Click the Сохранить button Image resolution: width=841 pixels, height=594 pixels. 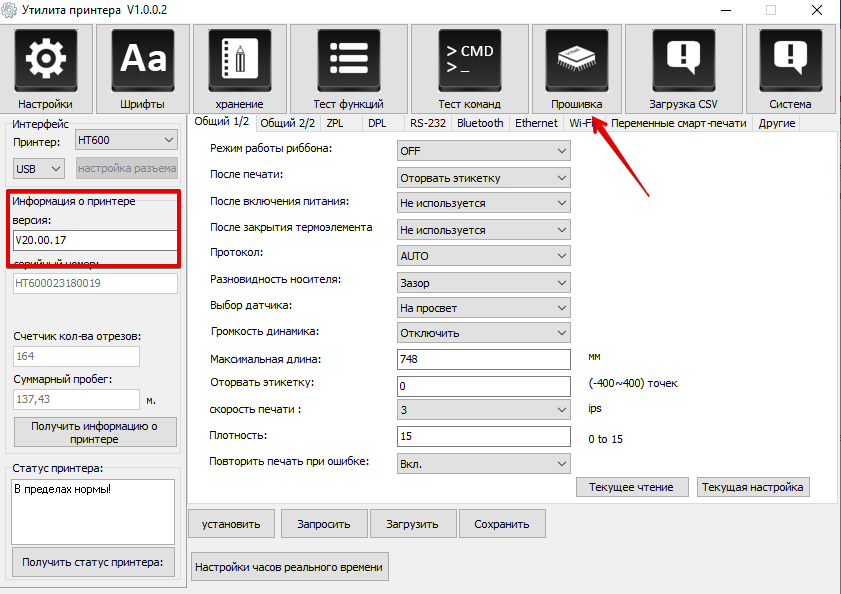pyautogui.click(x=502, y=523)
